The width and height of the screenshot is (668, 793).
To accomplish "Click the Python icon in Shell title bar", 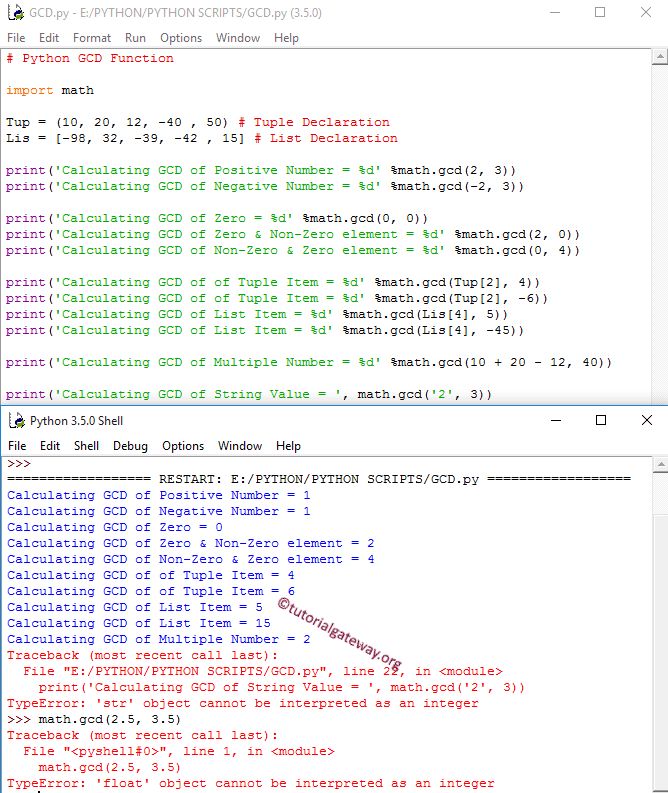I will point(17,420).
